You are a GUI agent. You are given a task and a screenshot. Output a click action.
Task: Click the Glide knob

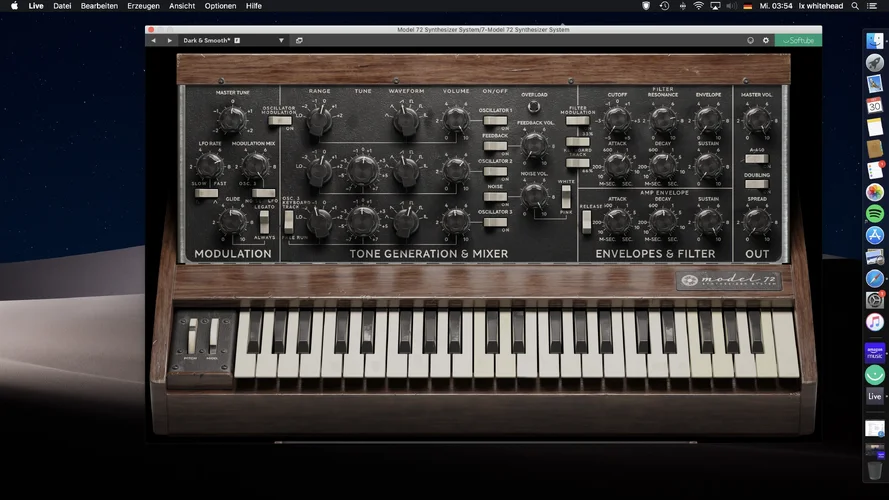coord(232,221)
